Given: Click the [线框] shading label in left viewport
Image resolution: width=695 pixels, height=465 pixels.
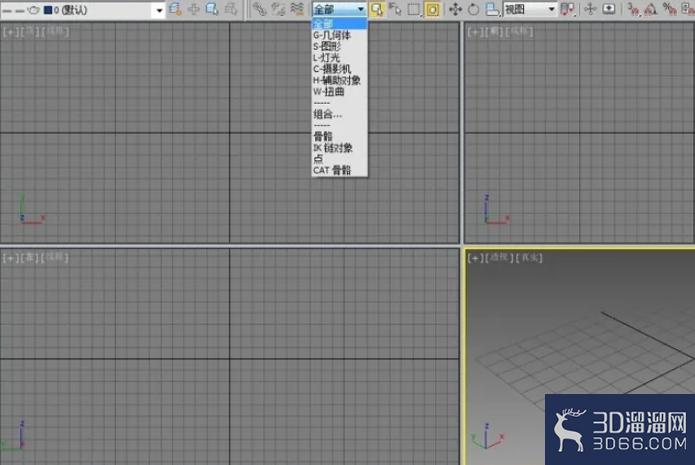Looking at the screenshot, I should tap(55, 258).
